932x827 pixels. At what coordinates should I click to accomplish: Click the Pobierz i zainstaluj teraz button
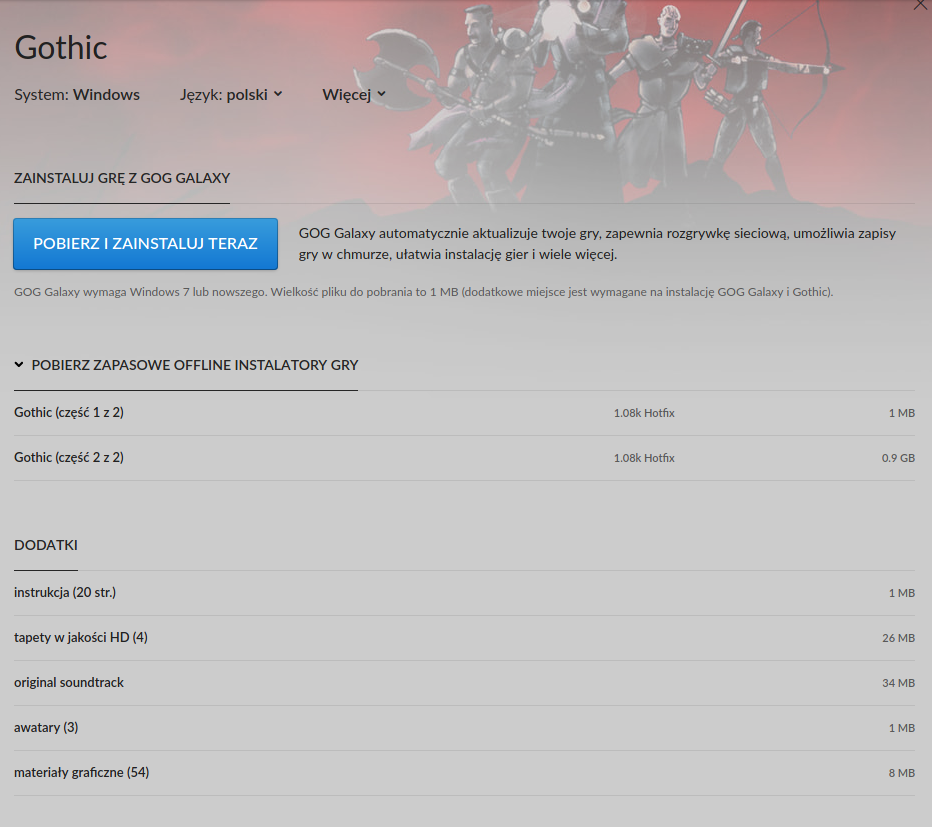pyautogui.click(x=146, y=244)
